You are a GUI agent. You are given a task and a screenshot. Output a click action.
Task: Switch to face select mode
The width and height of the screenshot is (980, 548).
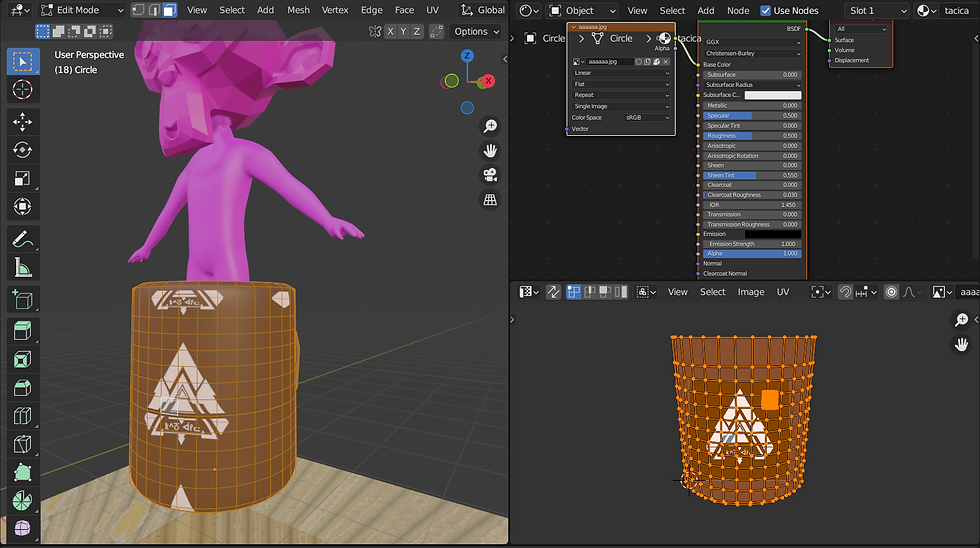click(168, 10)
